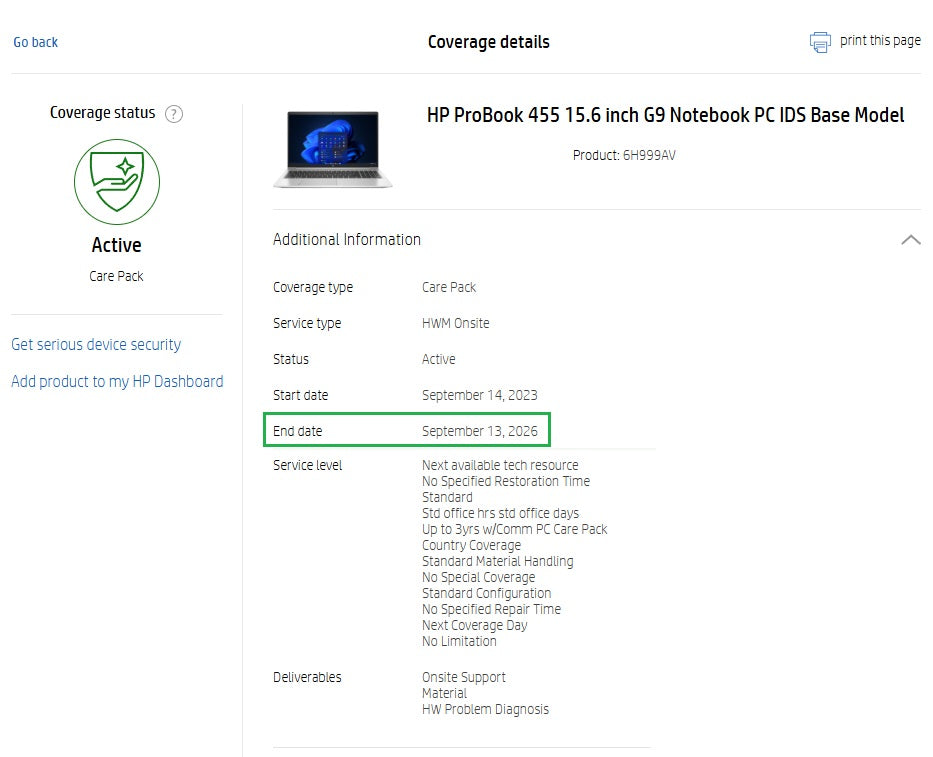Select the HP ProBook 455 product title
This screenshot has width=933, height=757.
click(665, 115)
